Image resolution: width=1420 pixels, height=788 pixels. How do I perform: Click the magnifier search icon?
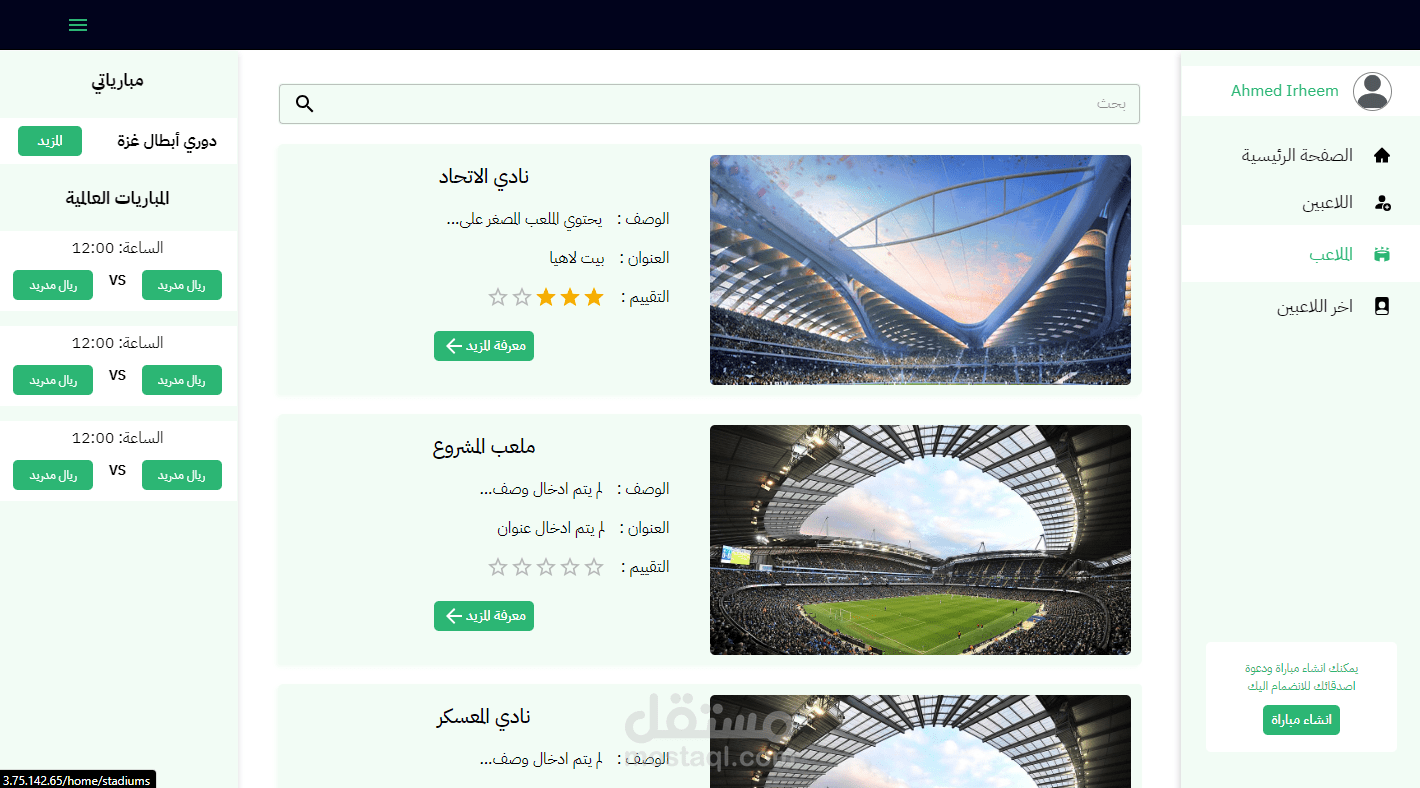[305, 104]
